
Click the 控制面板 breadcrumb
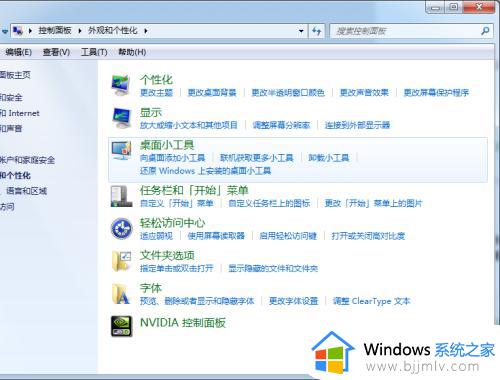[55, 31]
